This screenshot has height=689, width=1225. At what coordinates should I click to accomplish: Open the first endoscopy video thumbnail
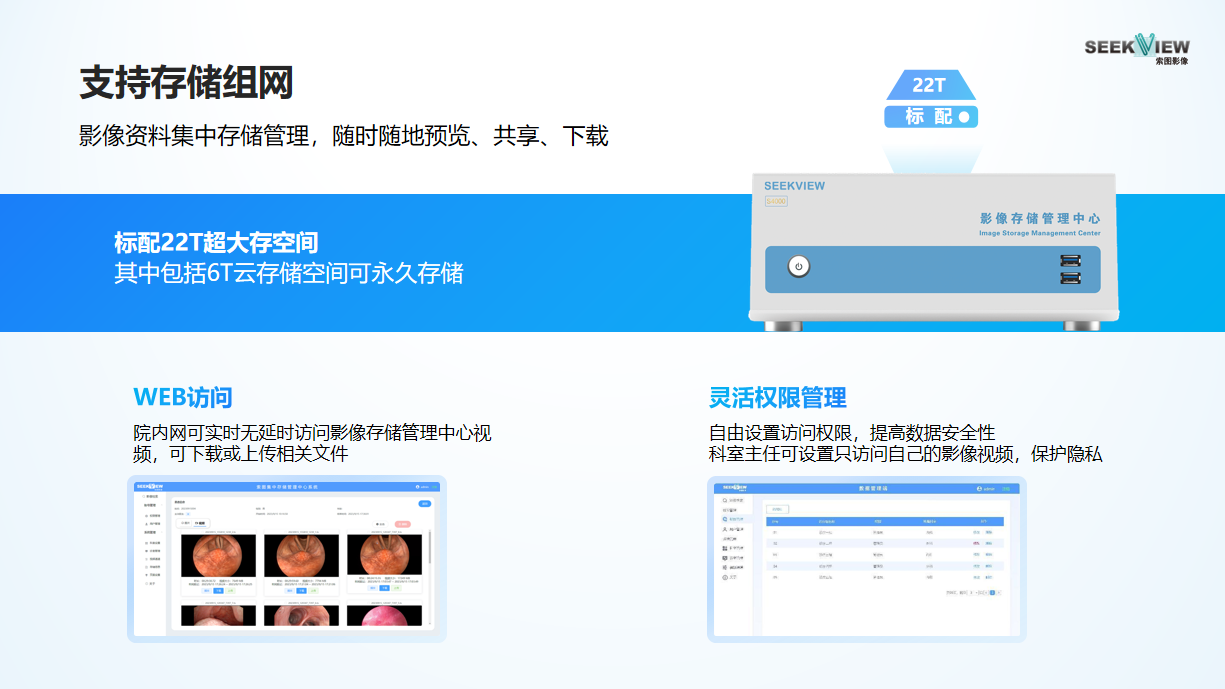(218, 555)
